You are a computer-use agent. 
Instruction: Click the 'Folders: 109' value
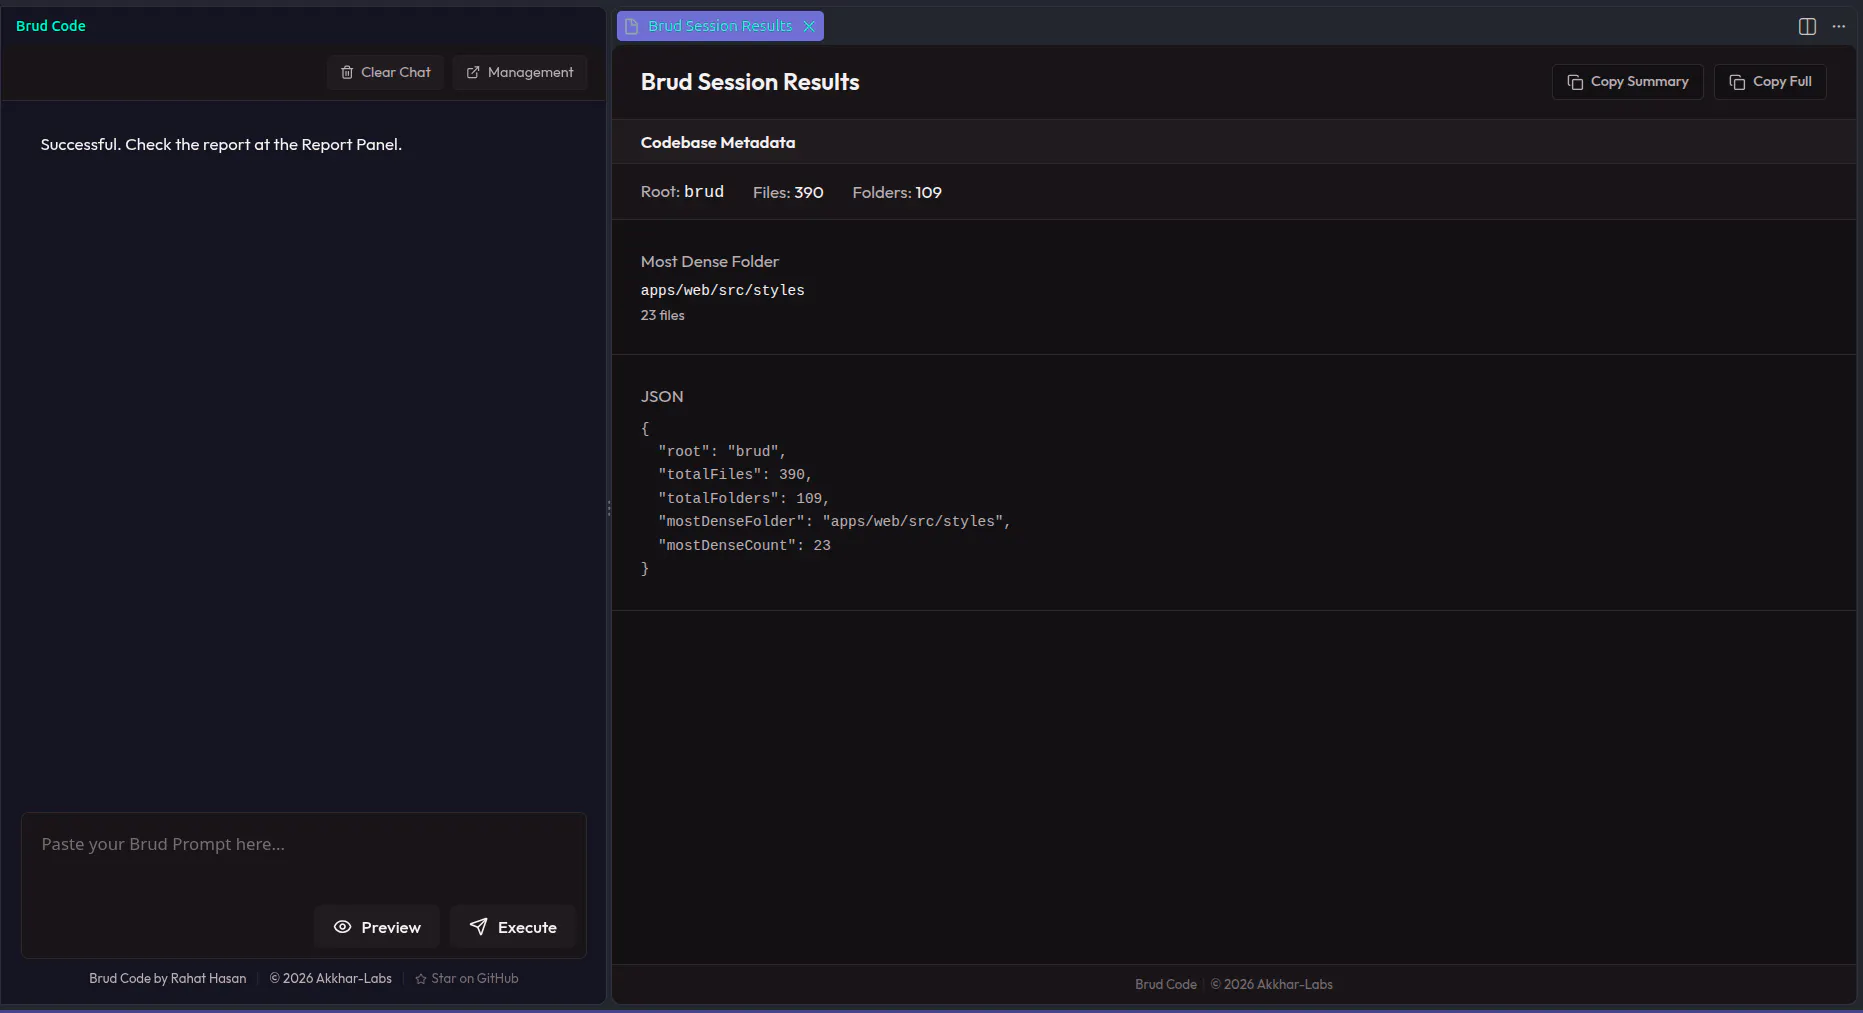[897, 192]
